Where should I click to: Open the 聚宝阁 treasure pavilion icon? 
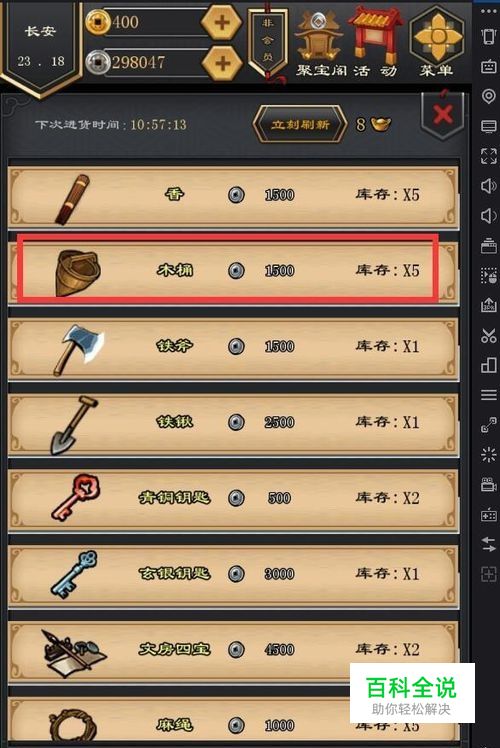point(320,44)
